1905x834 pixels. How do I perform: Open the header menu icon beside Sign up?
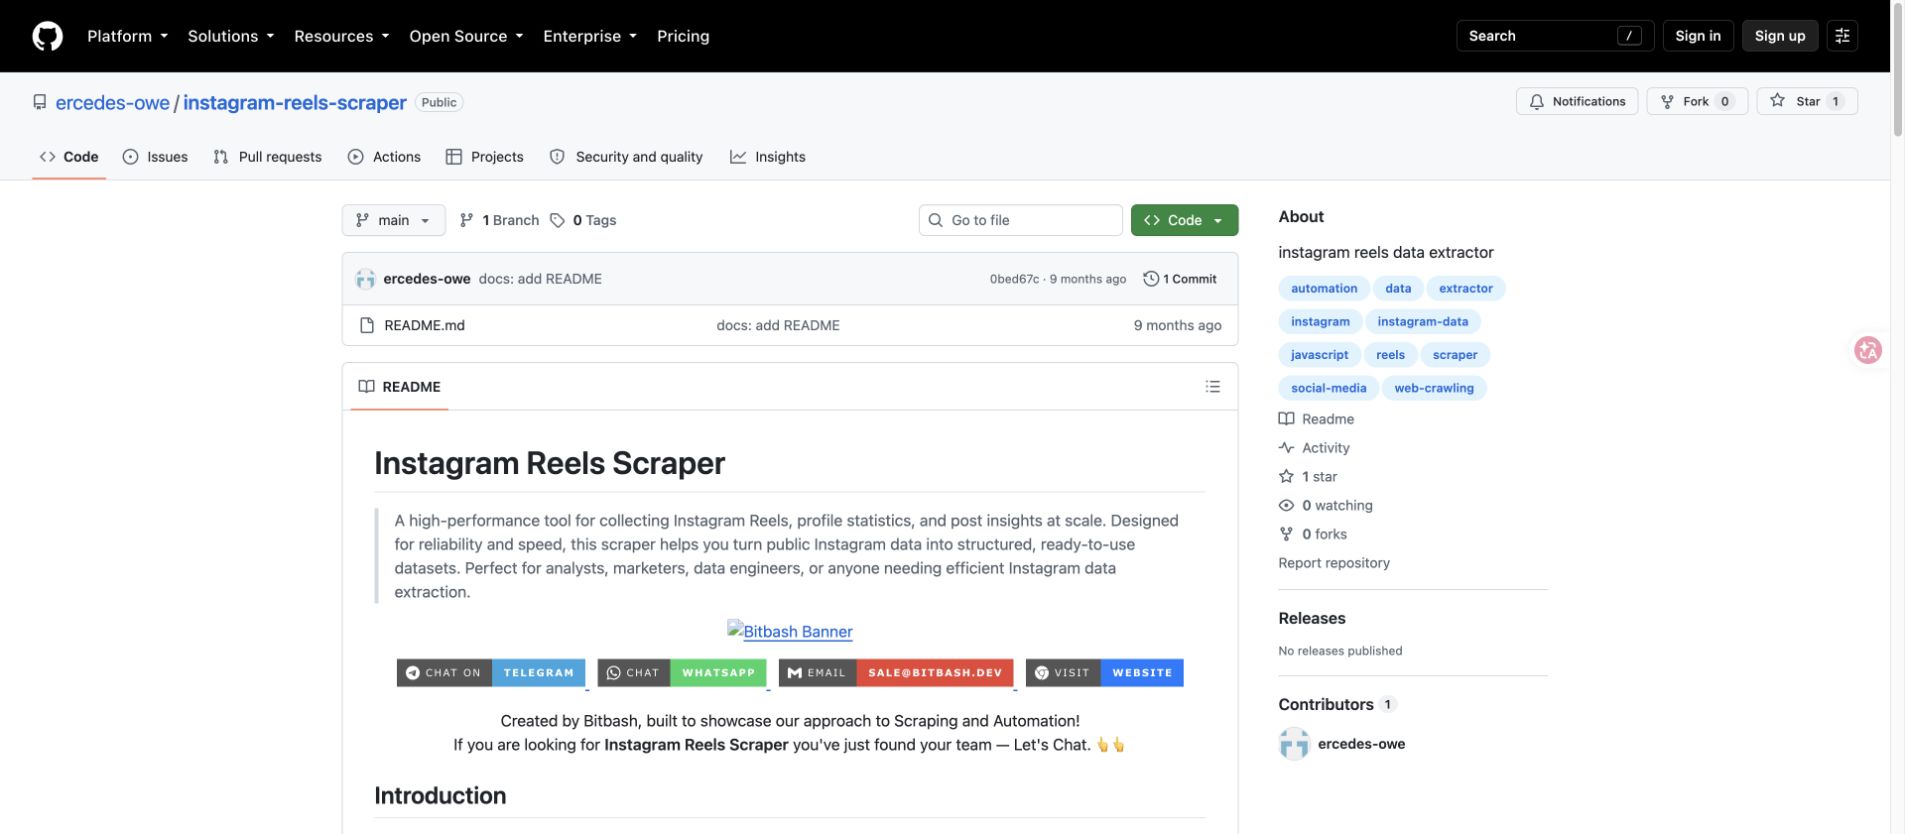(x=1842, y=36)
